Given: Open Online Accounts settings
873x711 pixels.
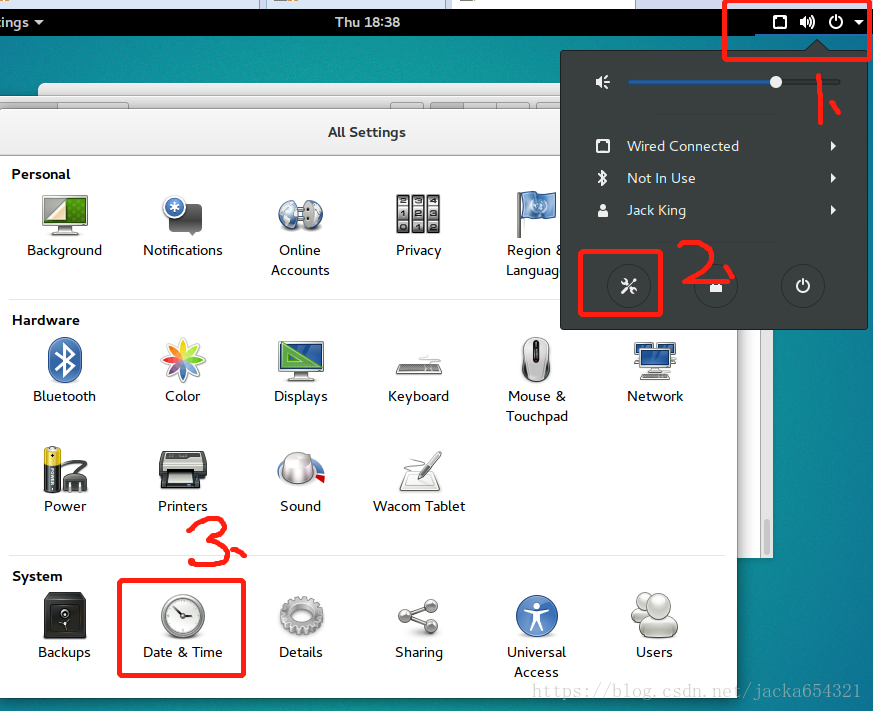Looking at the screenshot, I should [300, 236].
